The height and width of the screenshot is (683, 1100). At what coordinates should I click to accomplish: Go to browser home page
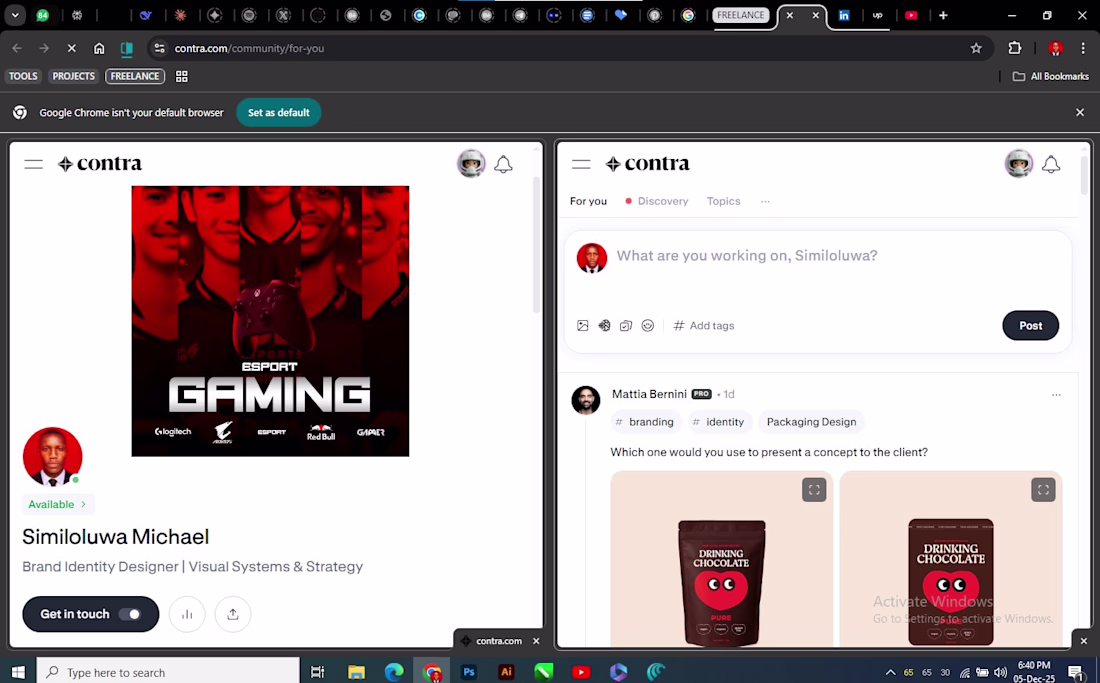coord(99,48)
